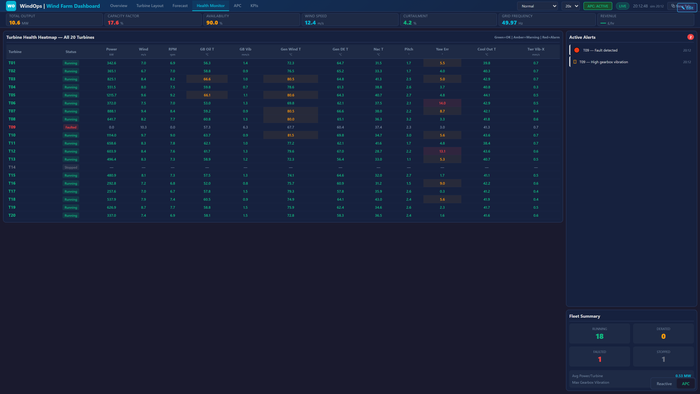Click the Fleet Summary panel title

[584, 316]
